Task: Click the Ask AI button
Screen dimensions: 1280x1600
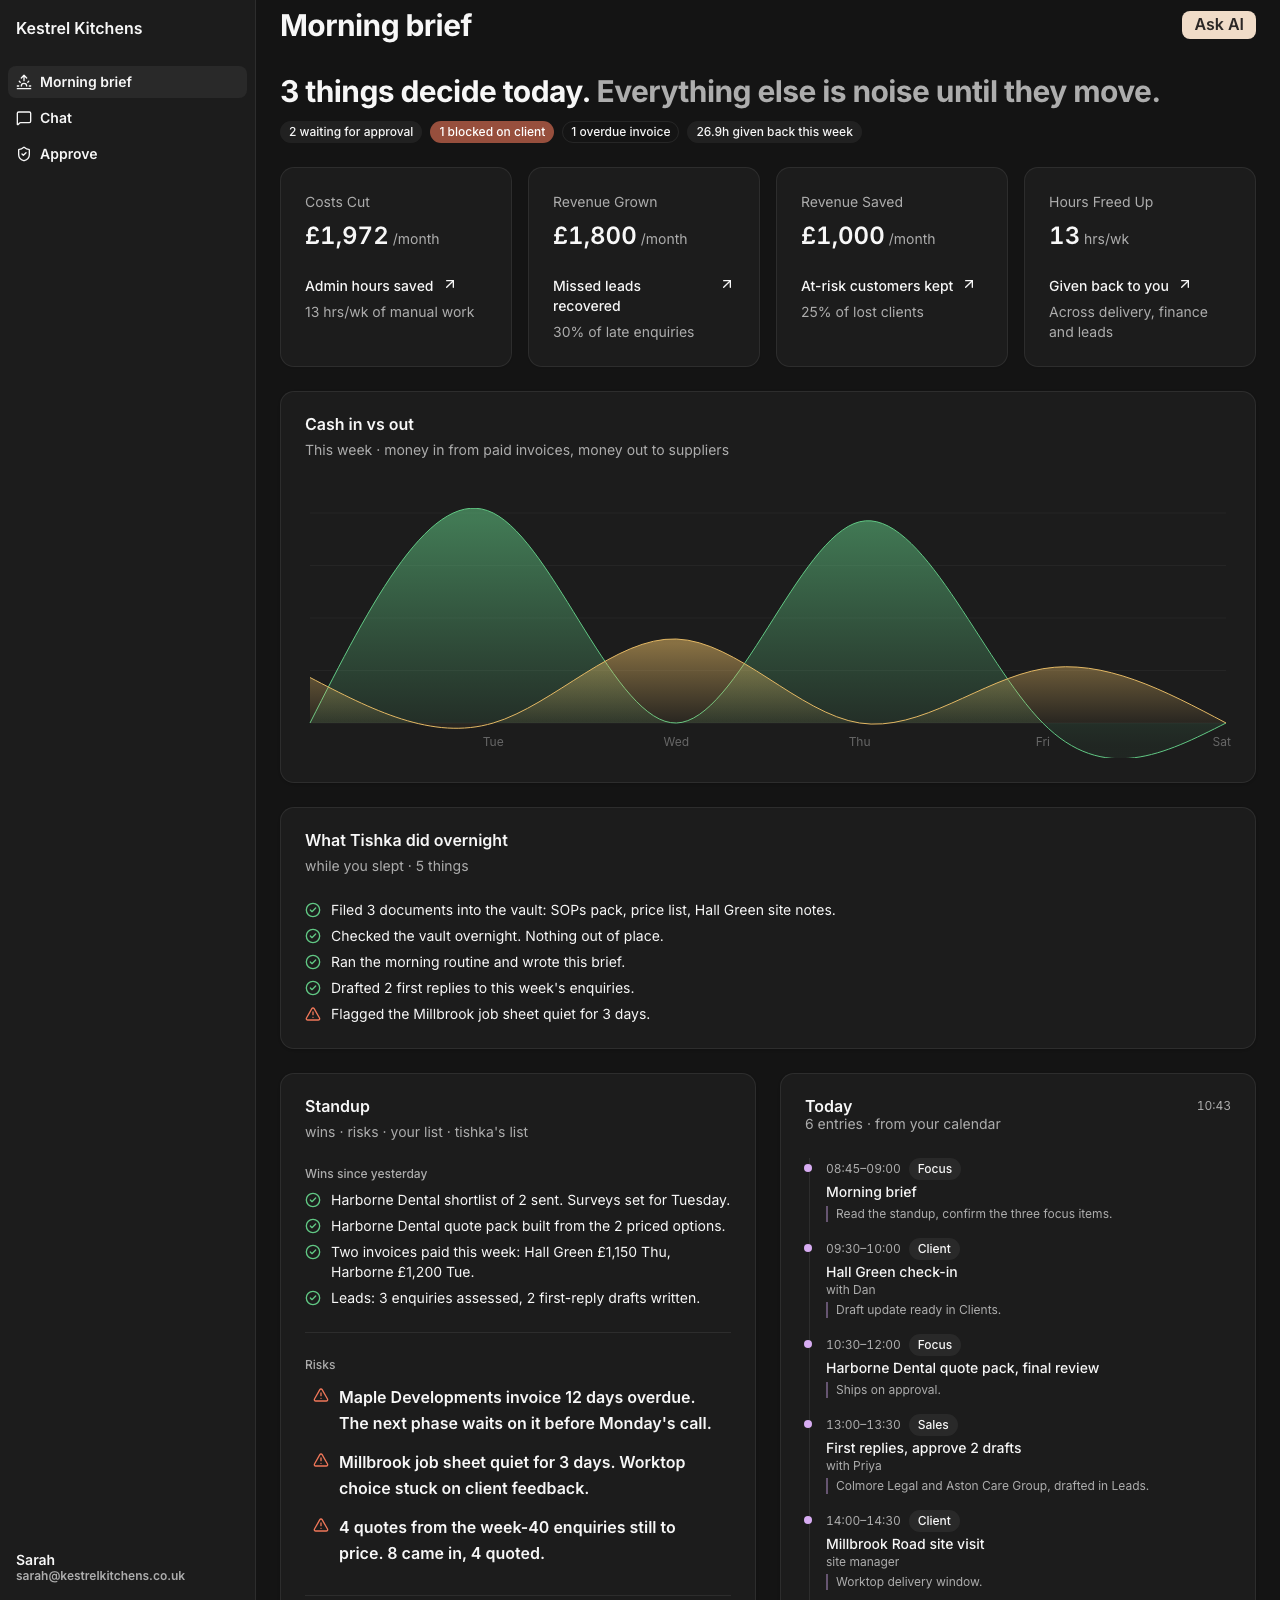Action: click(x=1219, y=25)
